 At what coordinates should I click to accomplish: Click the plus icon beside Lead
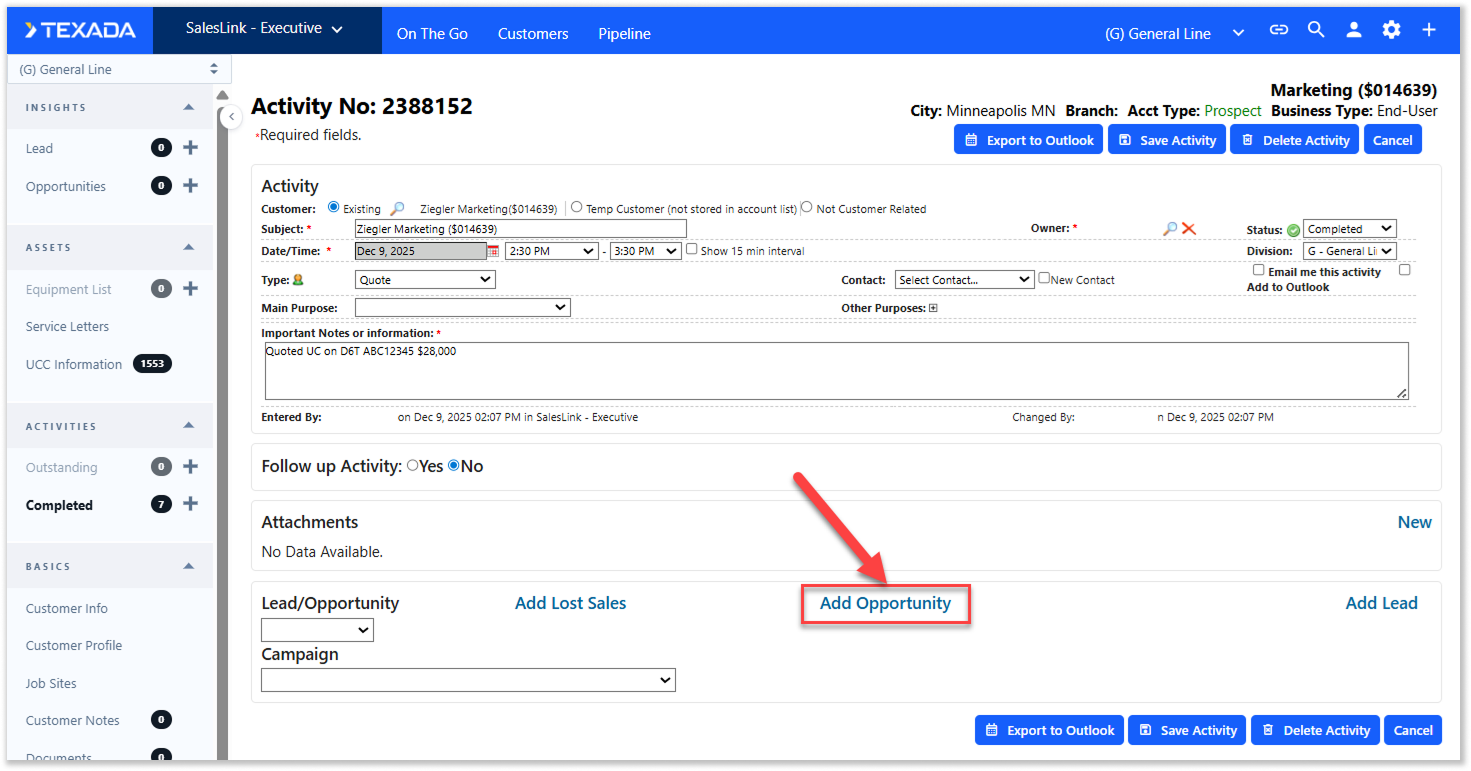click(x=191, y=148)
